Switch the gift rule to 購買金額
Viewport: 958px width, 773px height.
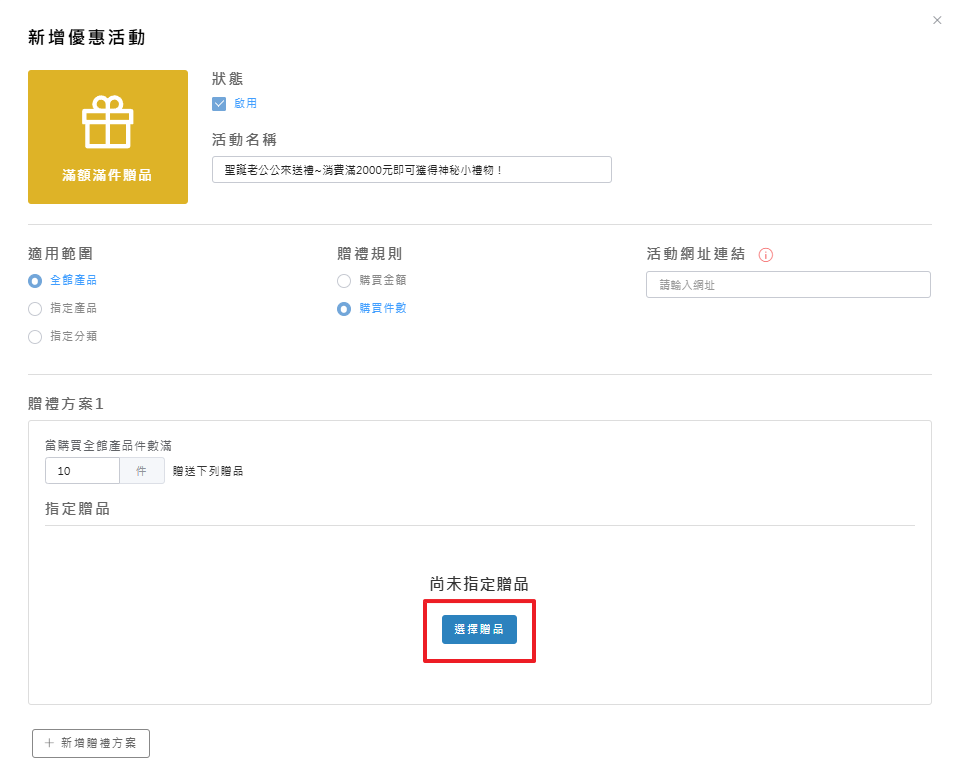tap(344, 281)
